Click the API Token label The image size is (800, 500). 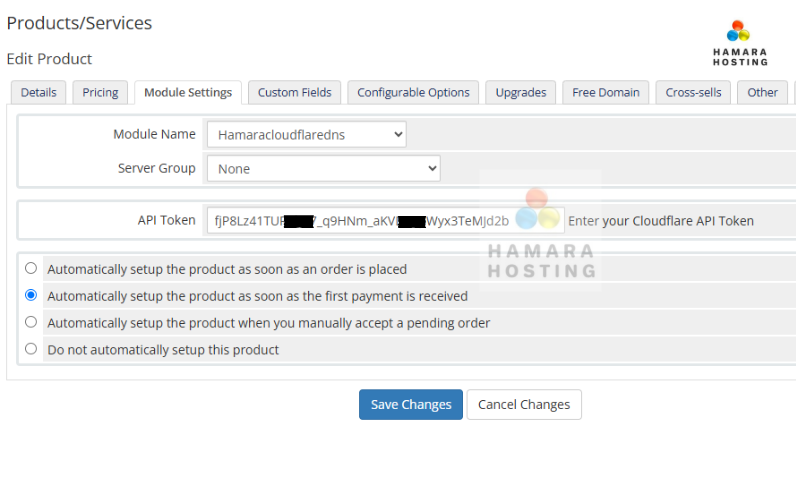(166, 220)
